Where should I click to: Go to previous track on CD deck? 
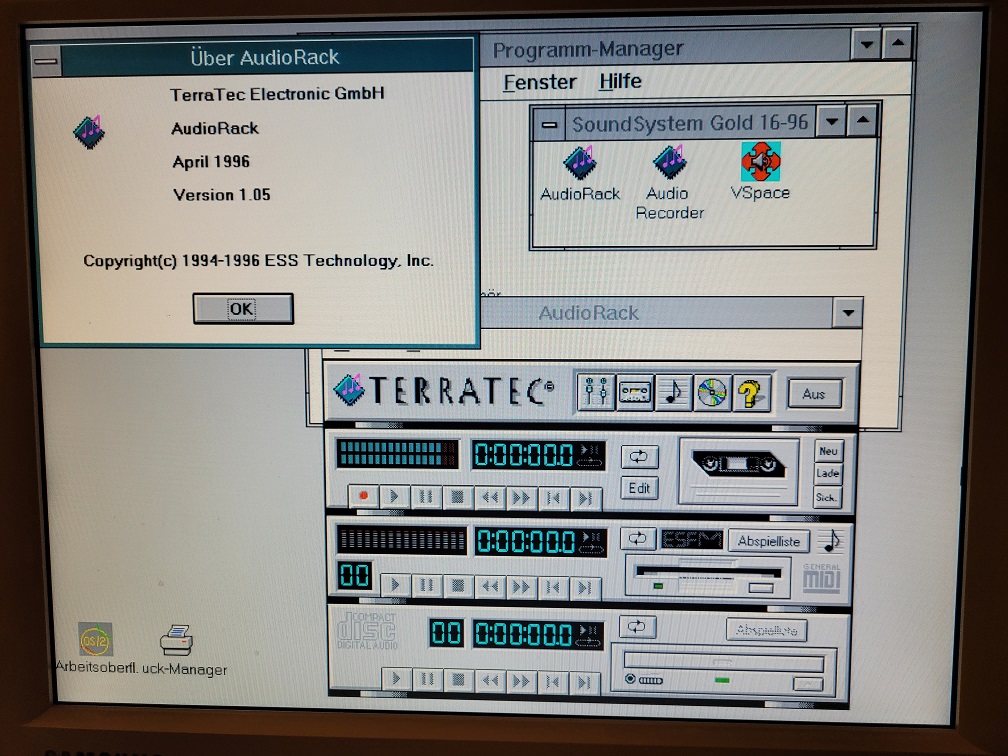point(553,681)
